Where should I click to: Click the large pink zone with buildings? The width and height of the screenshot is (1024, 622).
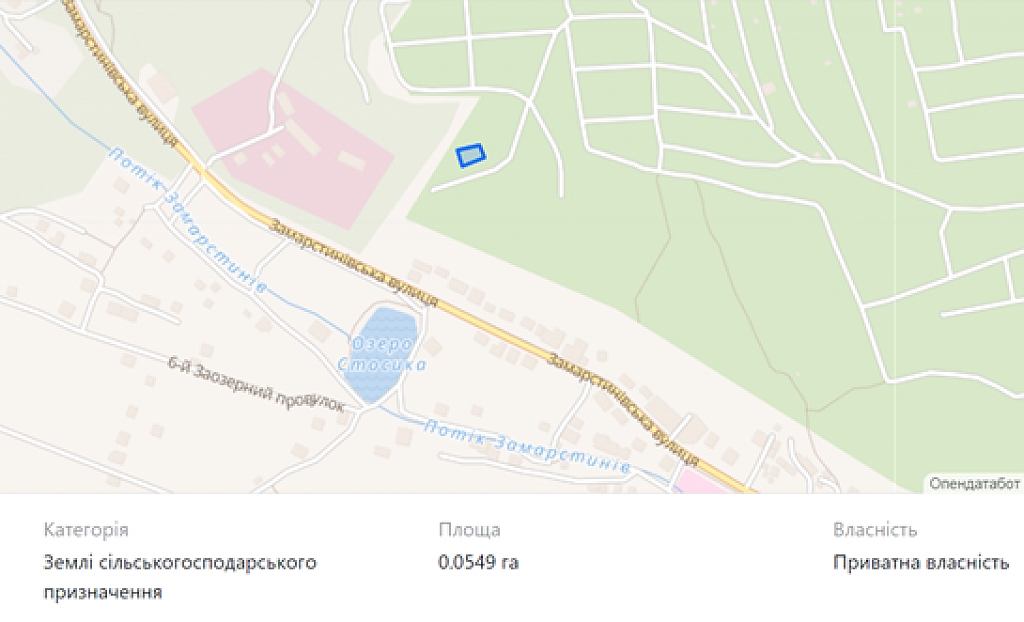pos(293,147)
